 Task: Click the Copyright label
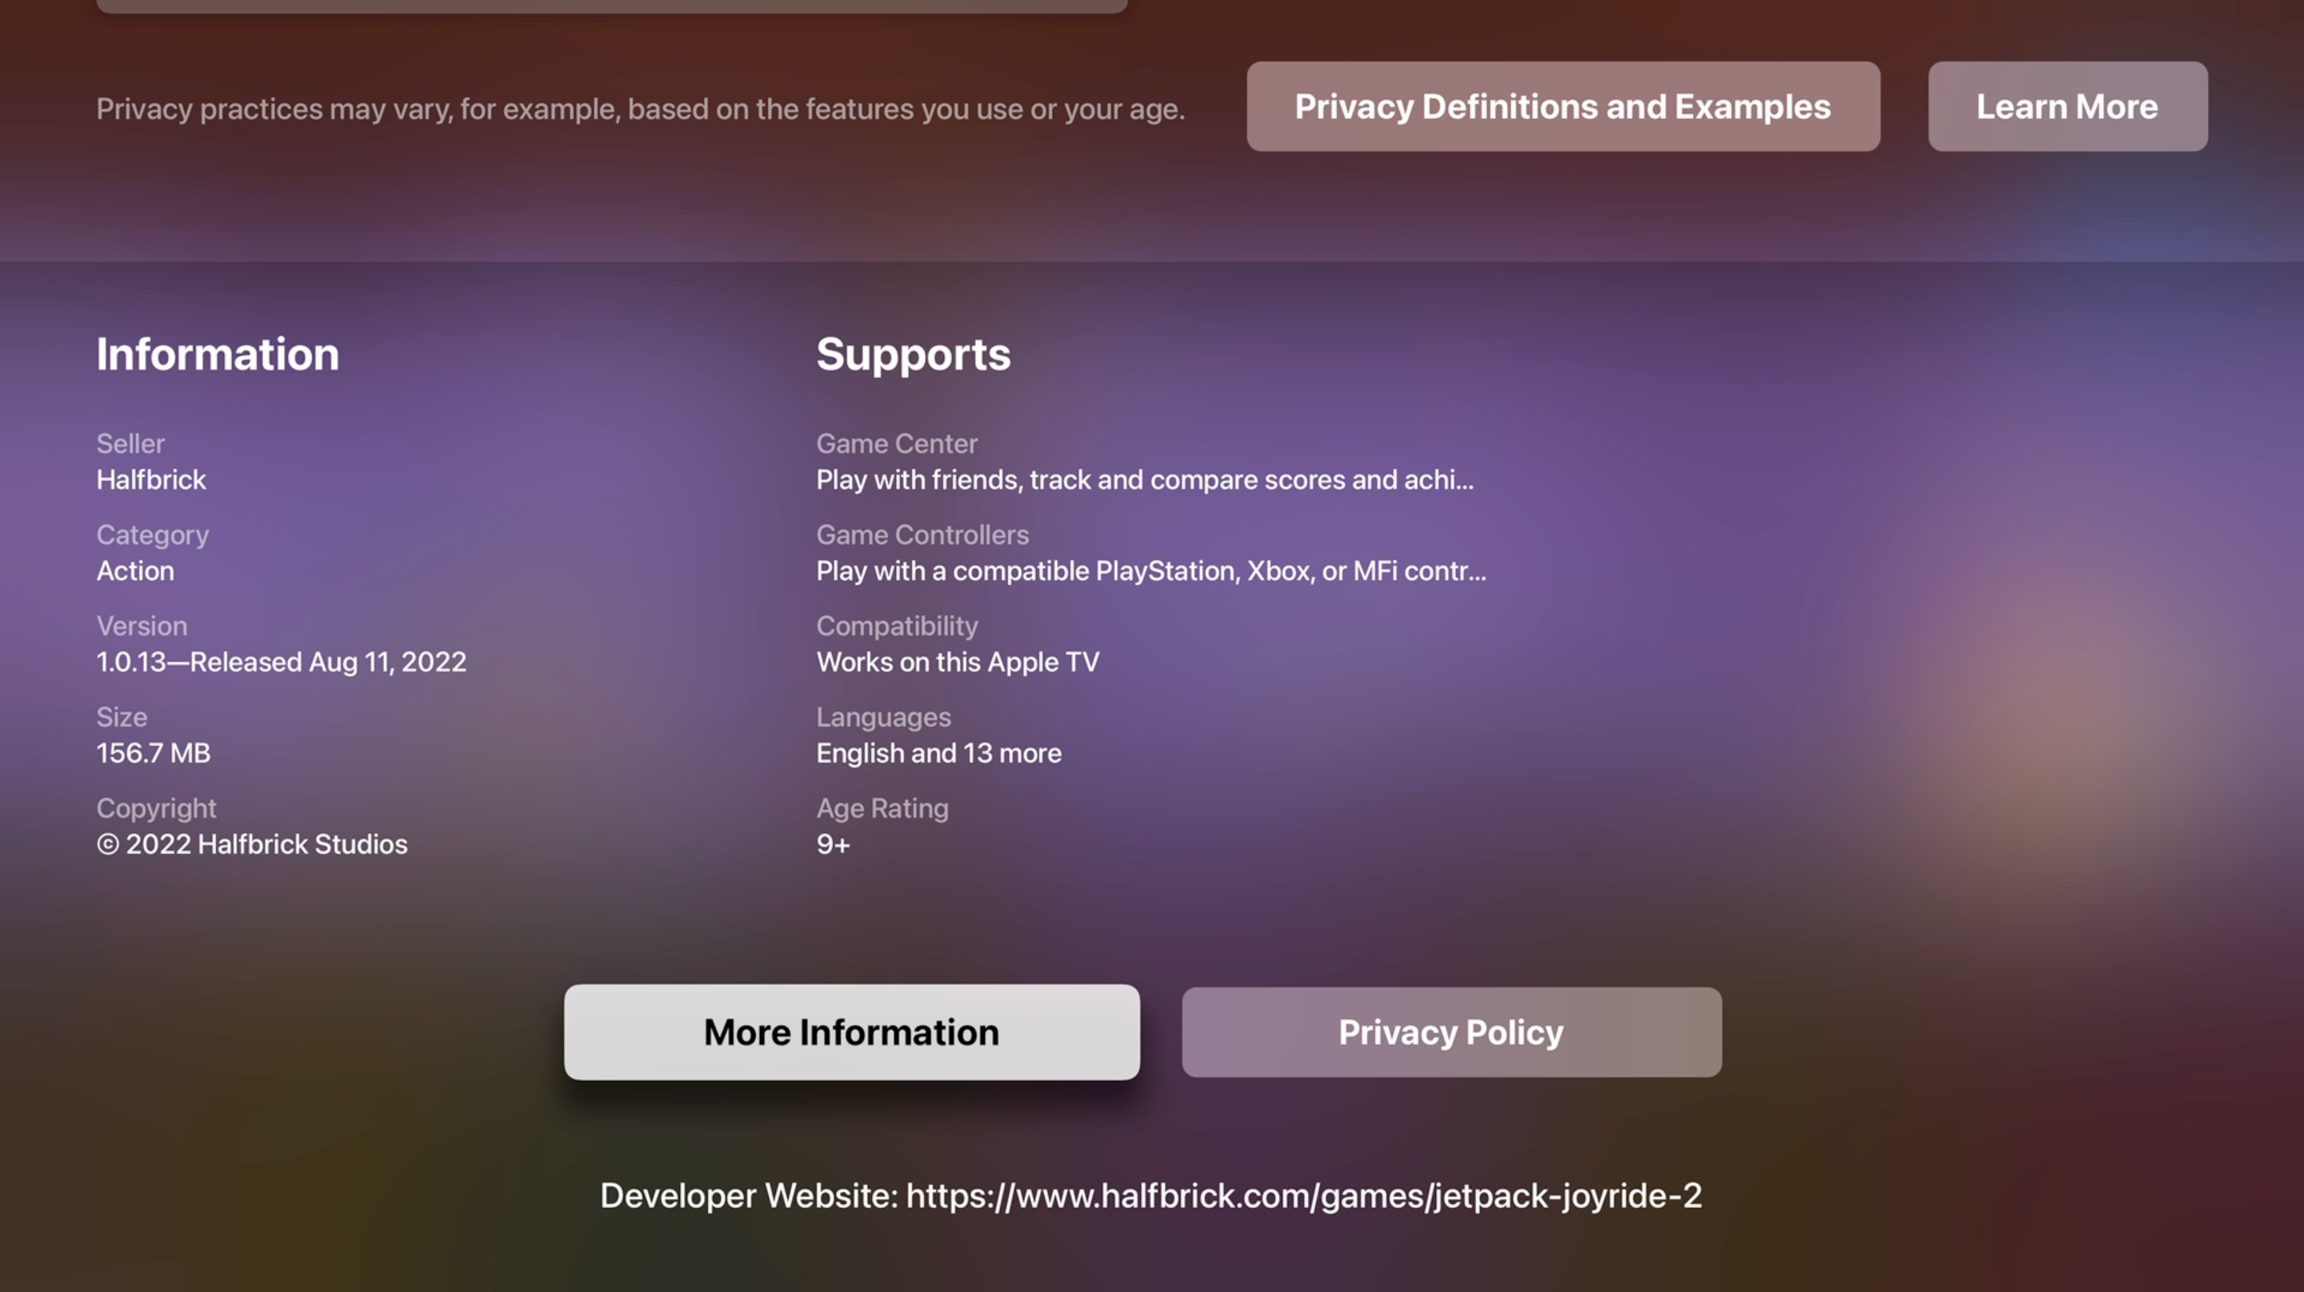click(x=156, y=808)
